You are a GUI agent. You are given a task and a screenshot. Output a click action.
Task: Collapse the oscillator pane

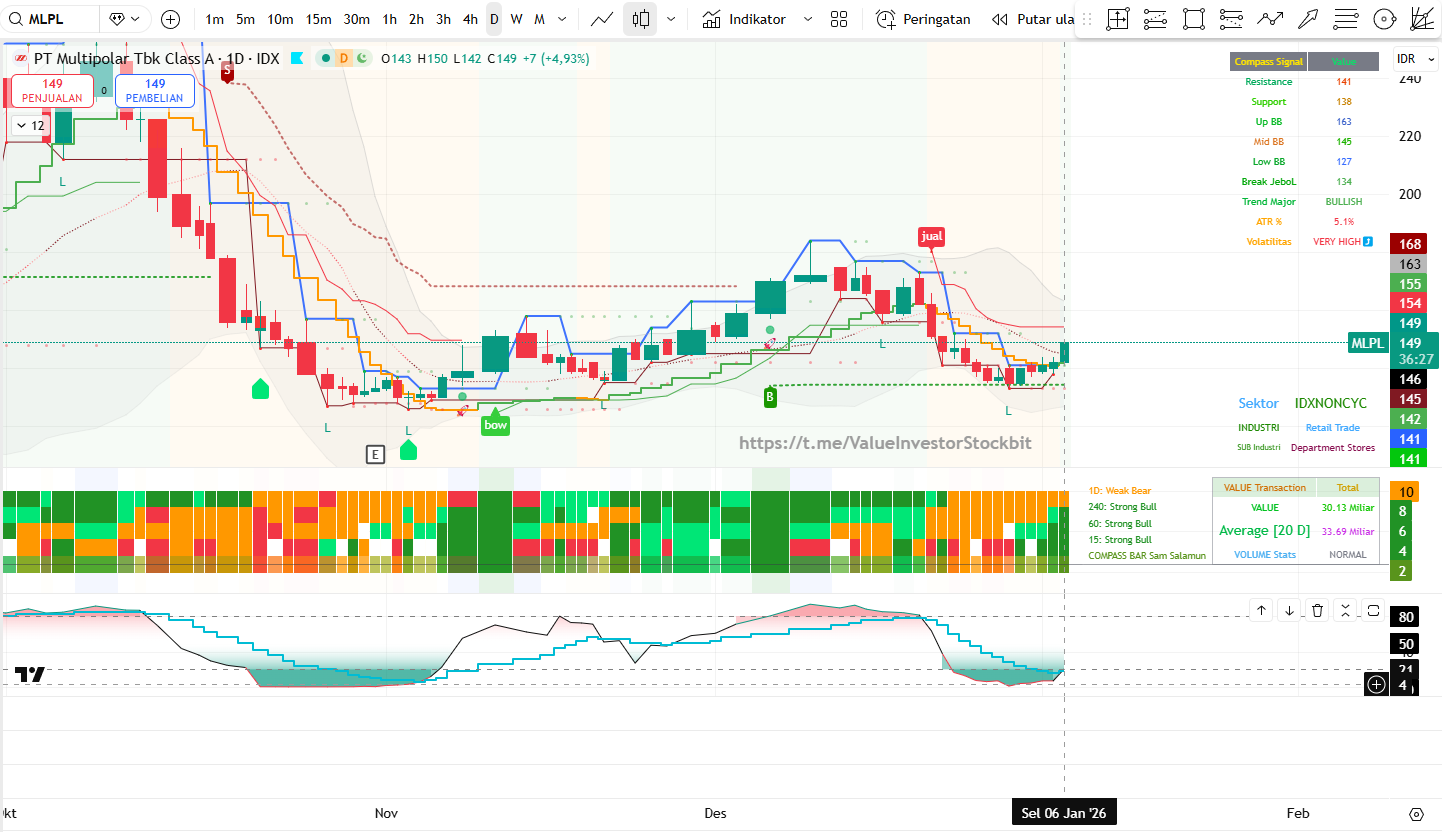click(x=1346, y=610)
